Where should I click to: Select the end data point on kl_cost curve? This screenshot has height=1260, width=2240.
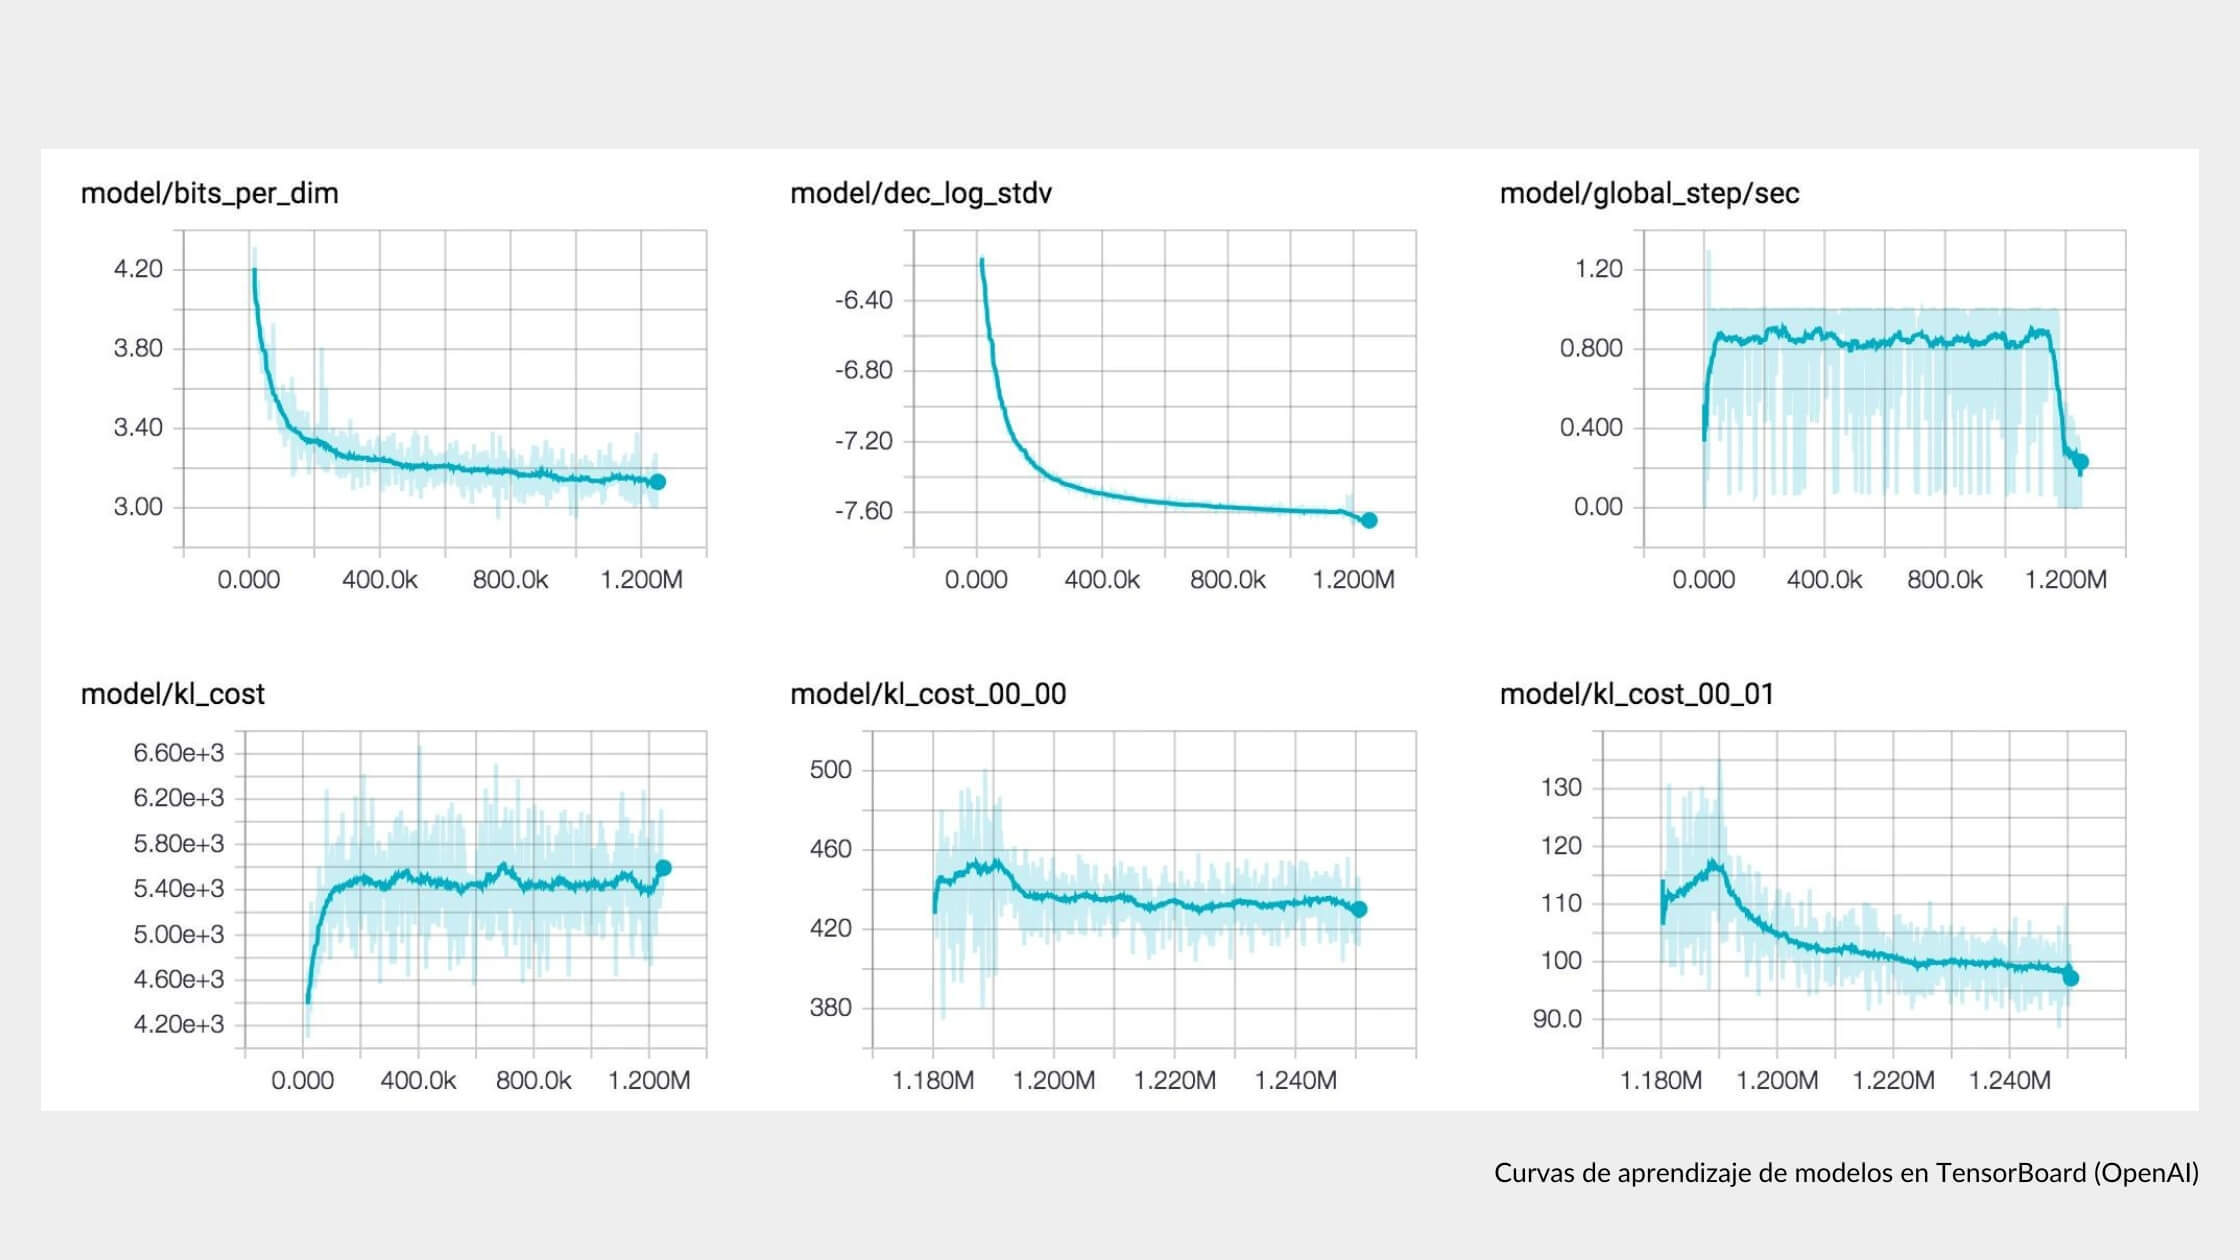663,868
